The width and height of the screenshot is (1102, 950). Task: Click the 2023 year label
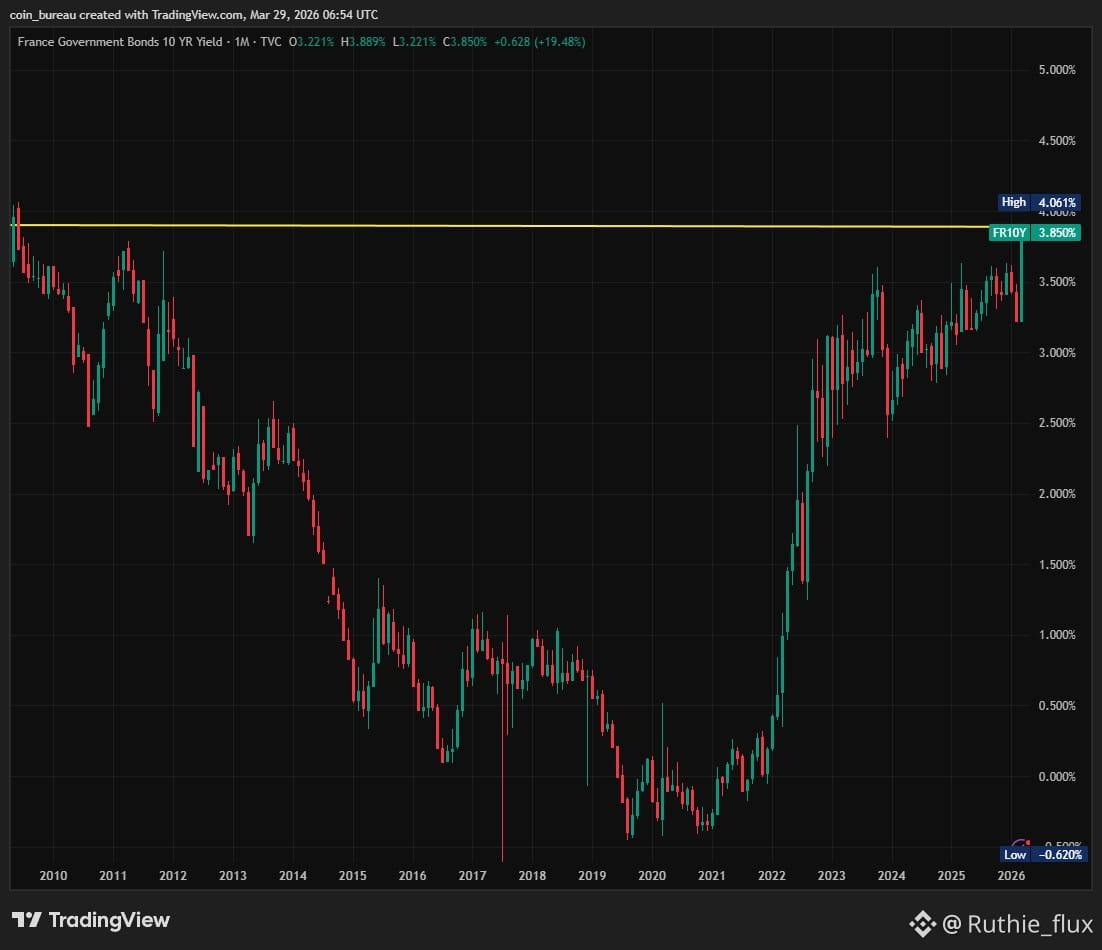coord(831,876)
